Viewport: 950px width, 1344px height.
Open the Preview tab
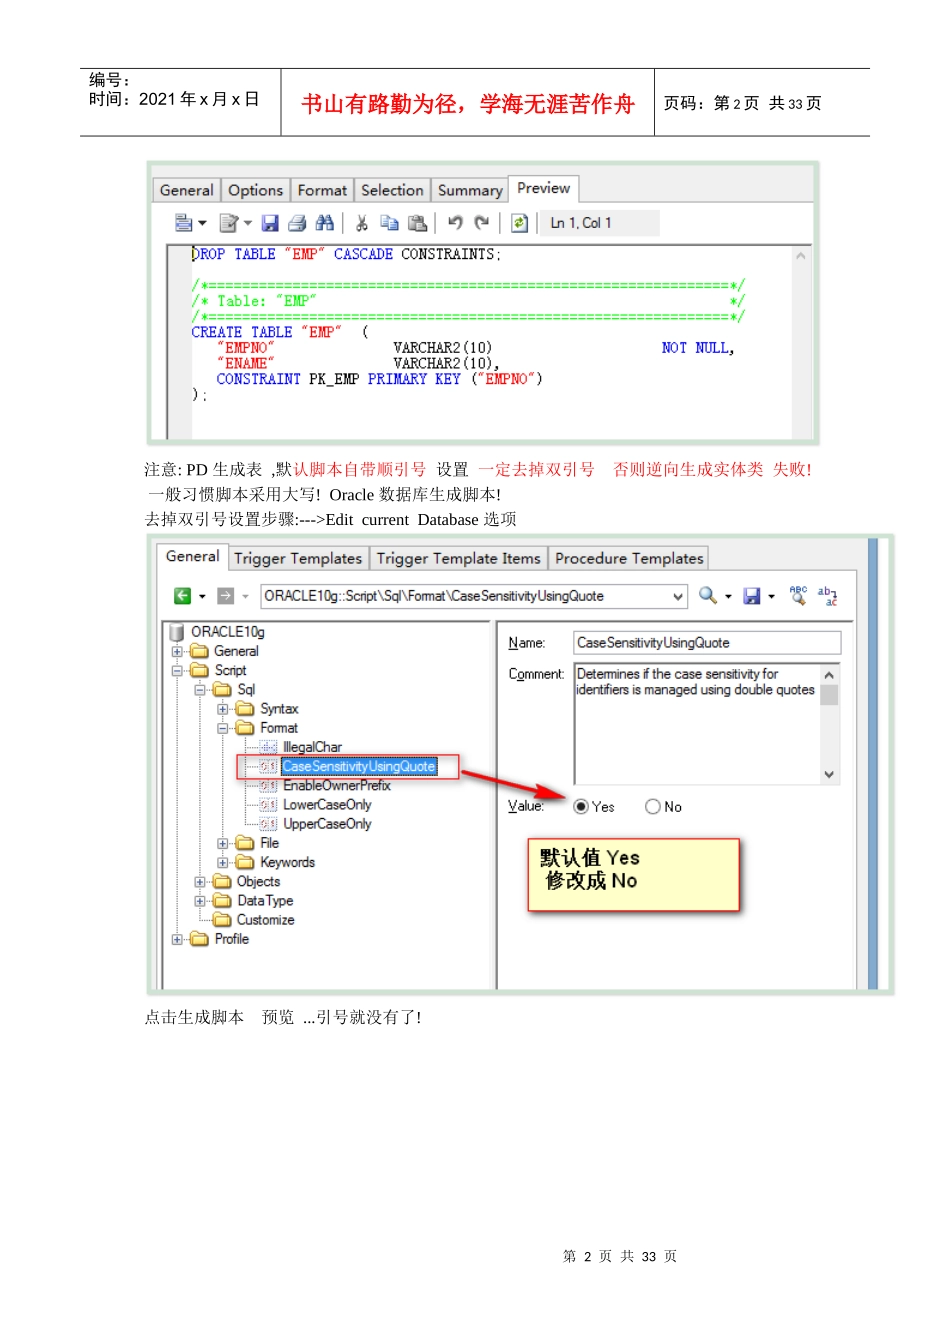pyautogui.click(x=544, y=188)
